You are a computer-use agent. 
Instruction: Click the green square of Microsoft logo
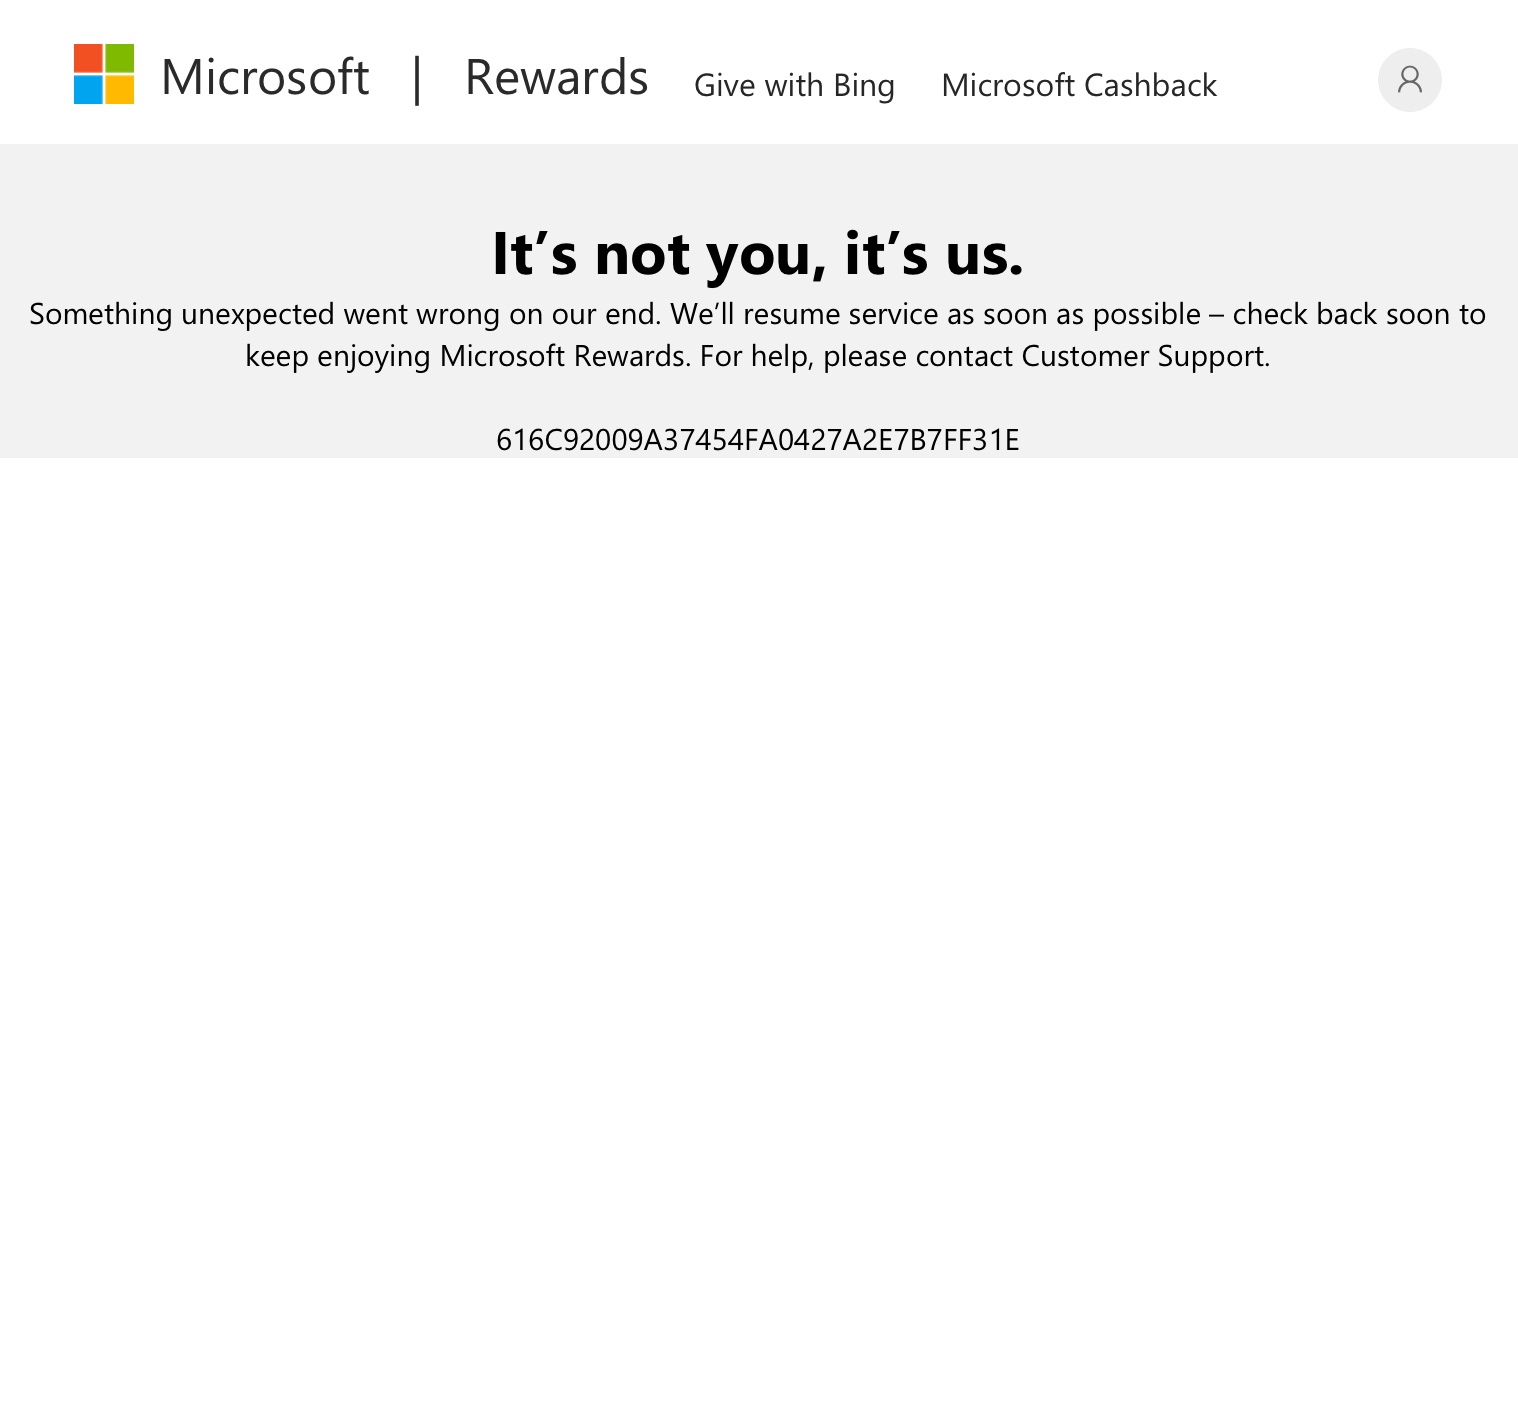[120, 58]
